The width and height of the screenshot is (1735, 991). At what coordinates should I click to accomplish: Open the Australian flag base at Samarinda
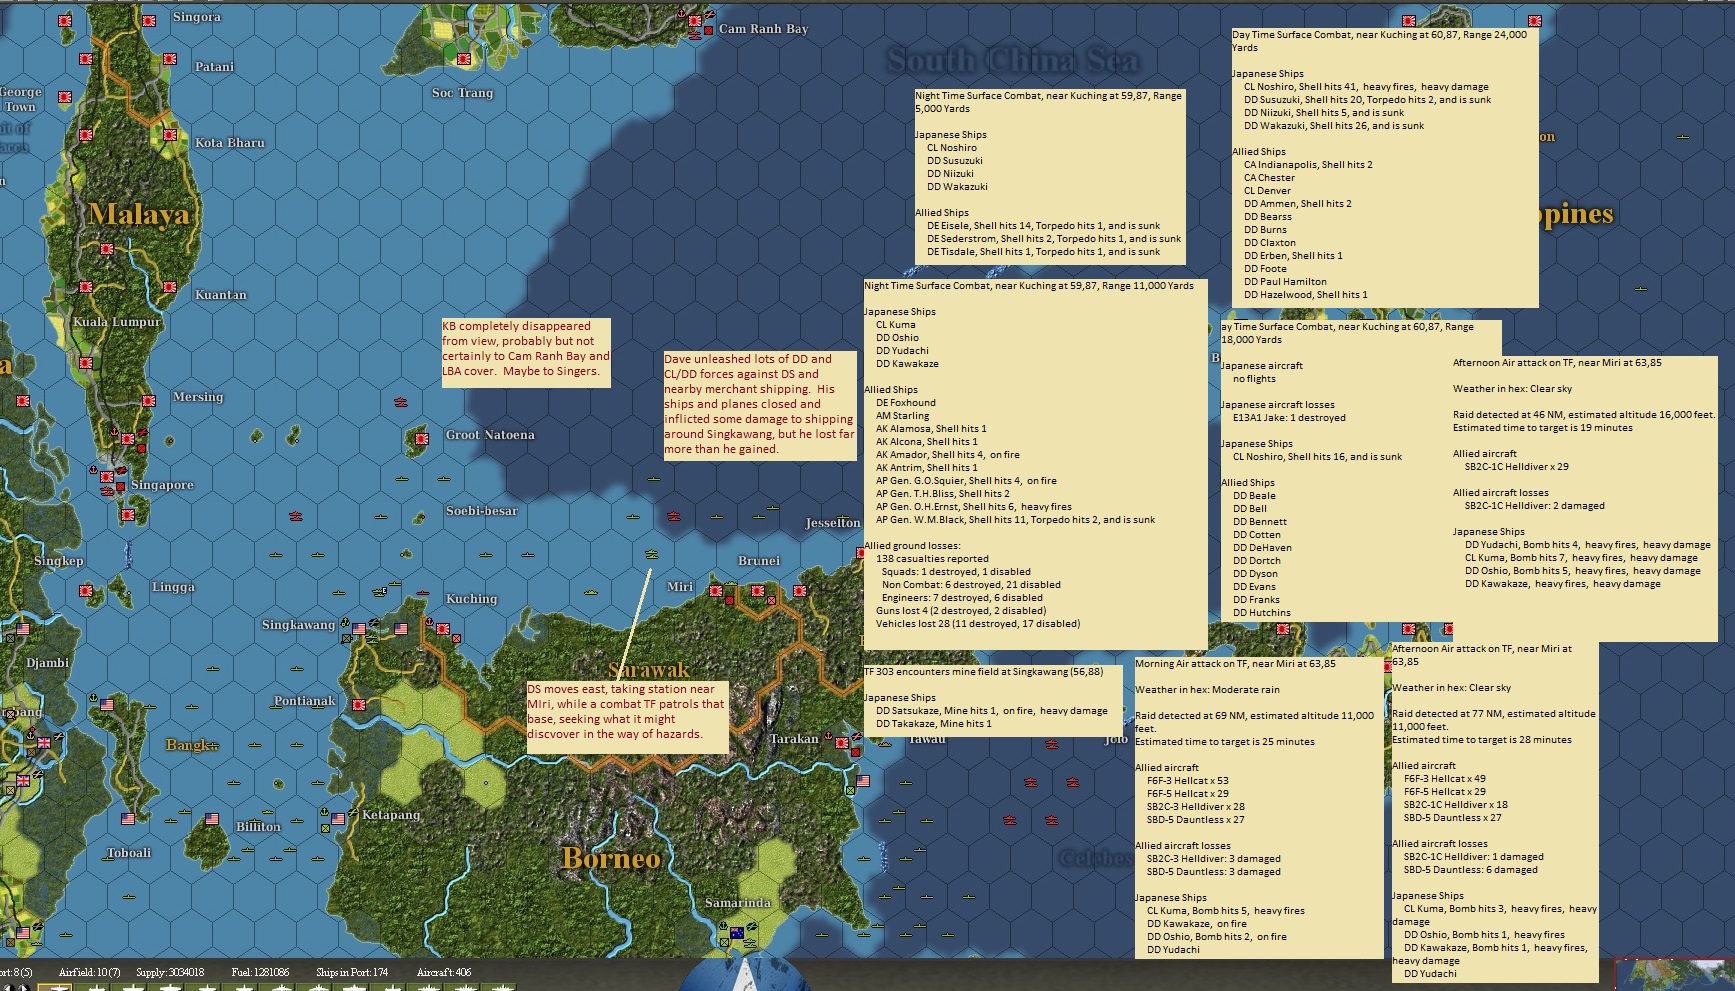737,934
